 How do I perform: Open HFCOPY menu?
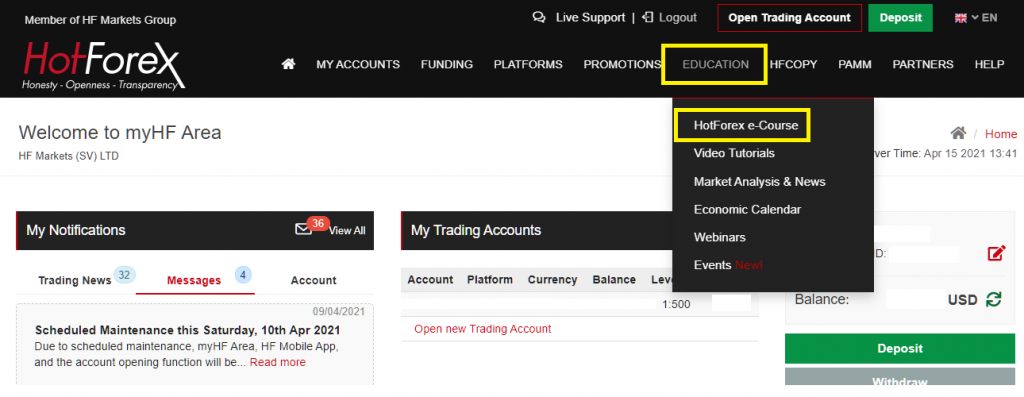tap(793, 65)
